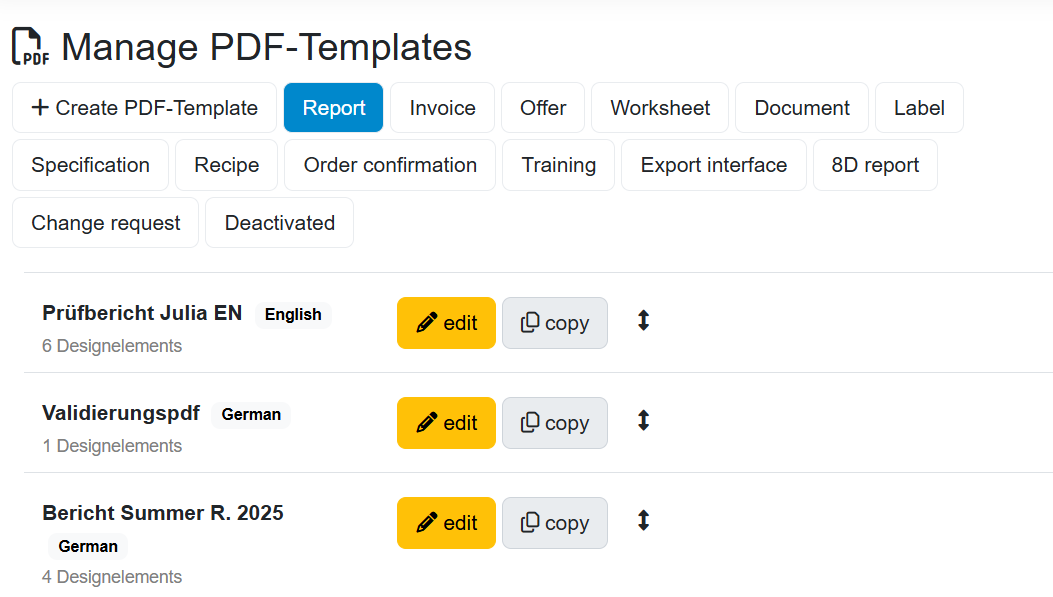1053x597 pixels.
Task: Click the reorder arrows for Bericht Summer R. 2025
Action: pyautogui.click(x=643, y=520)
